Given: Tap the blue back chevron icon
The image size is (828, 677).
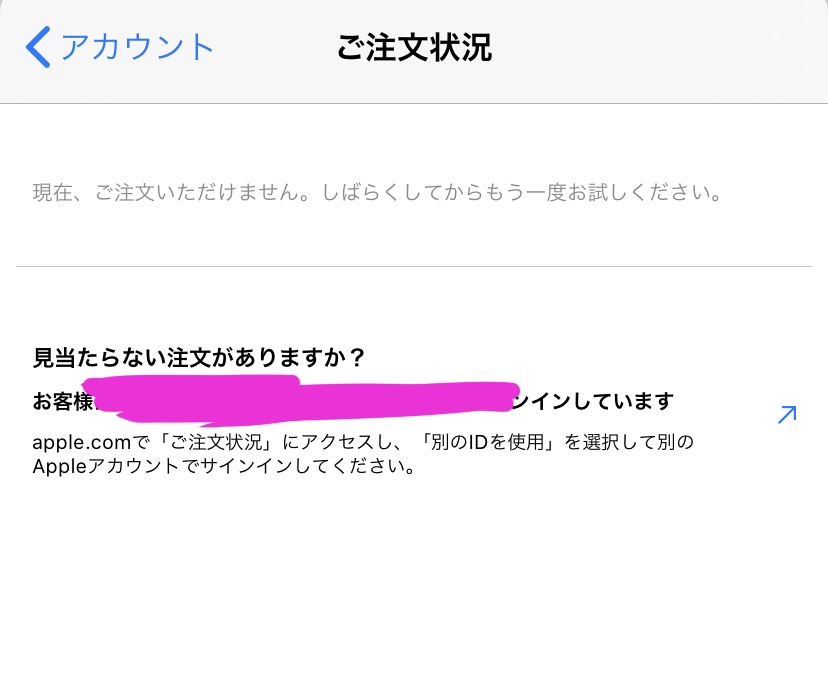Looking at the screenshot, I should click(38, 47).
